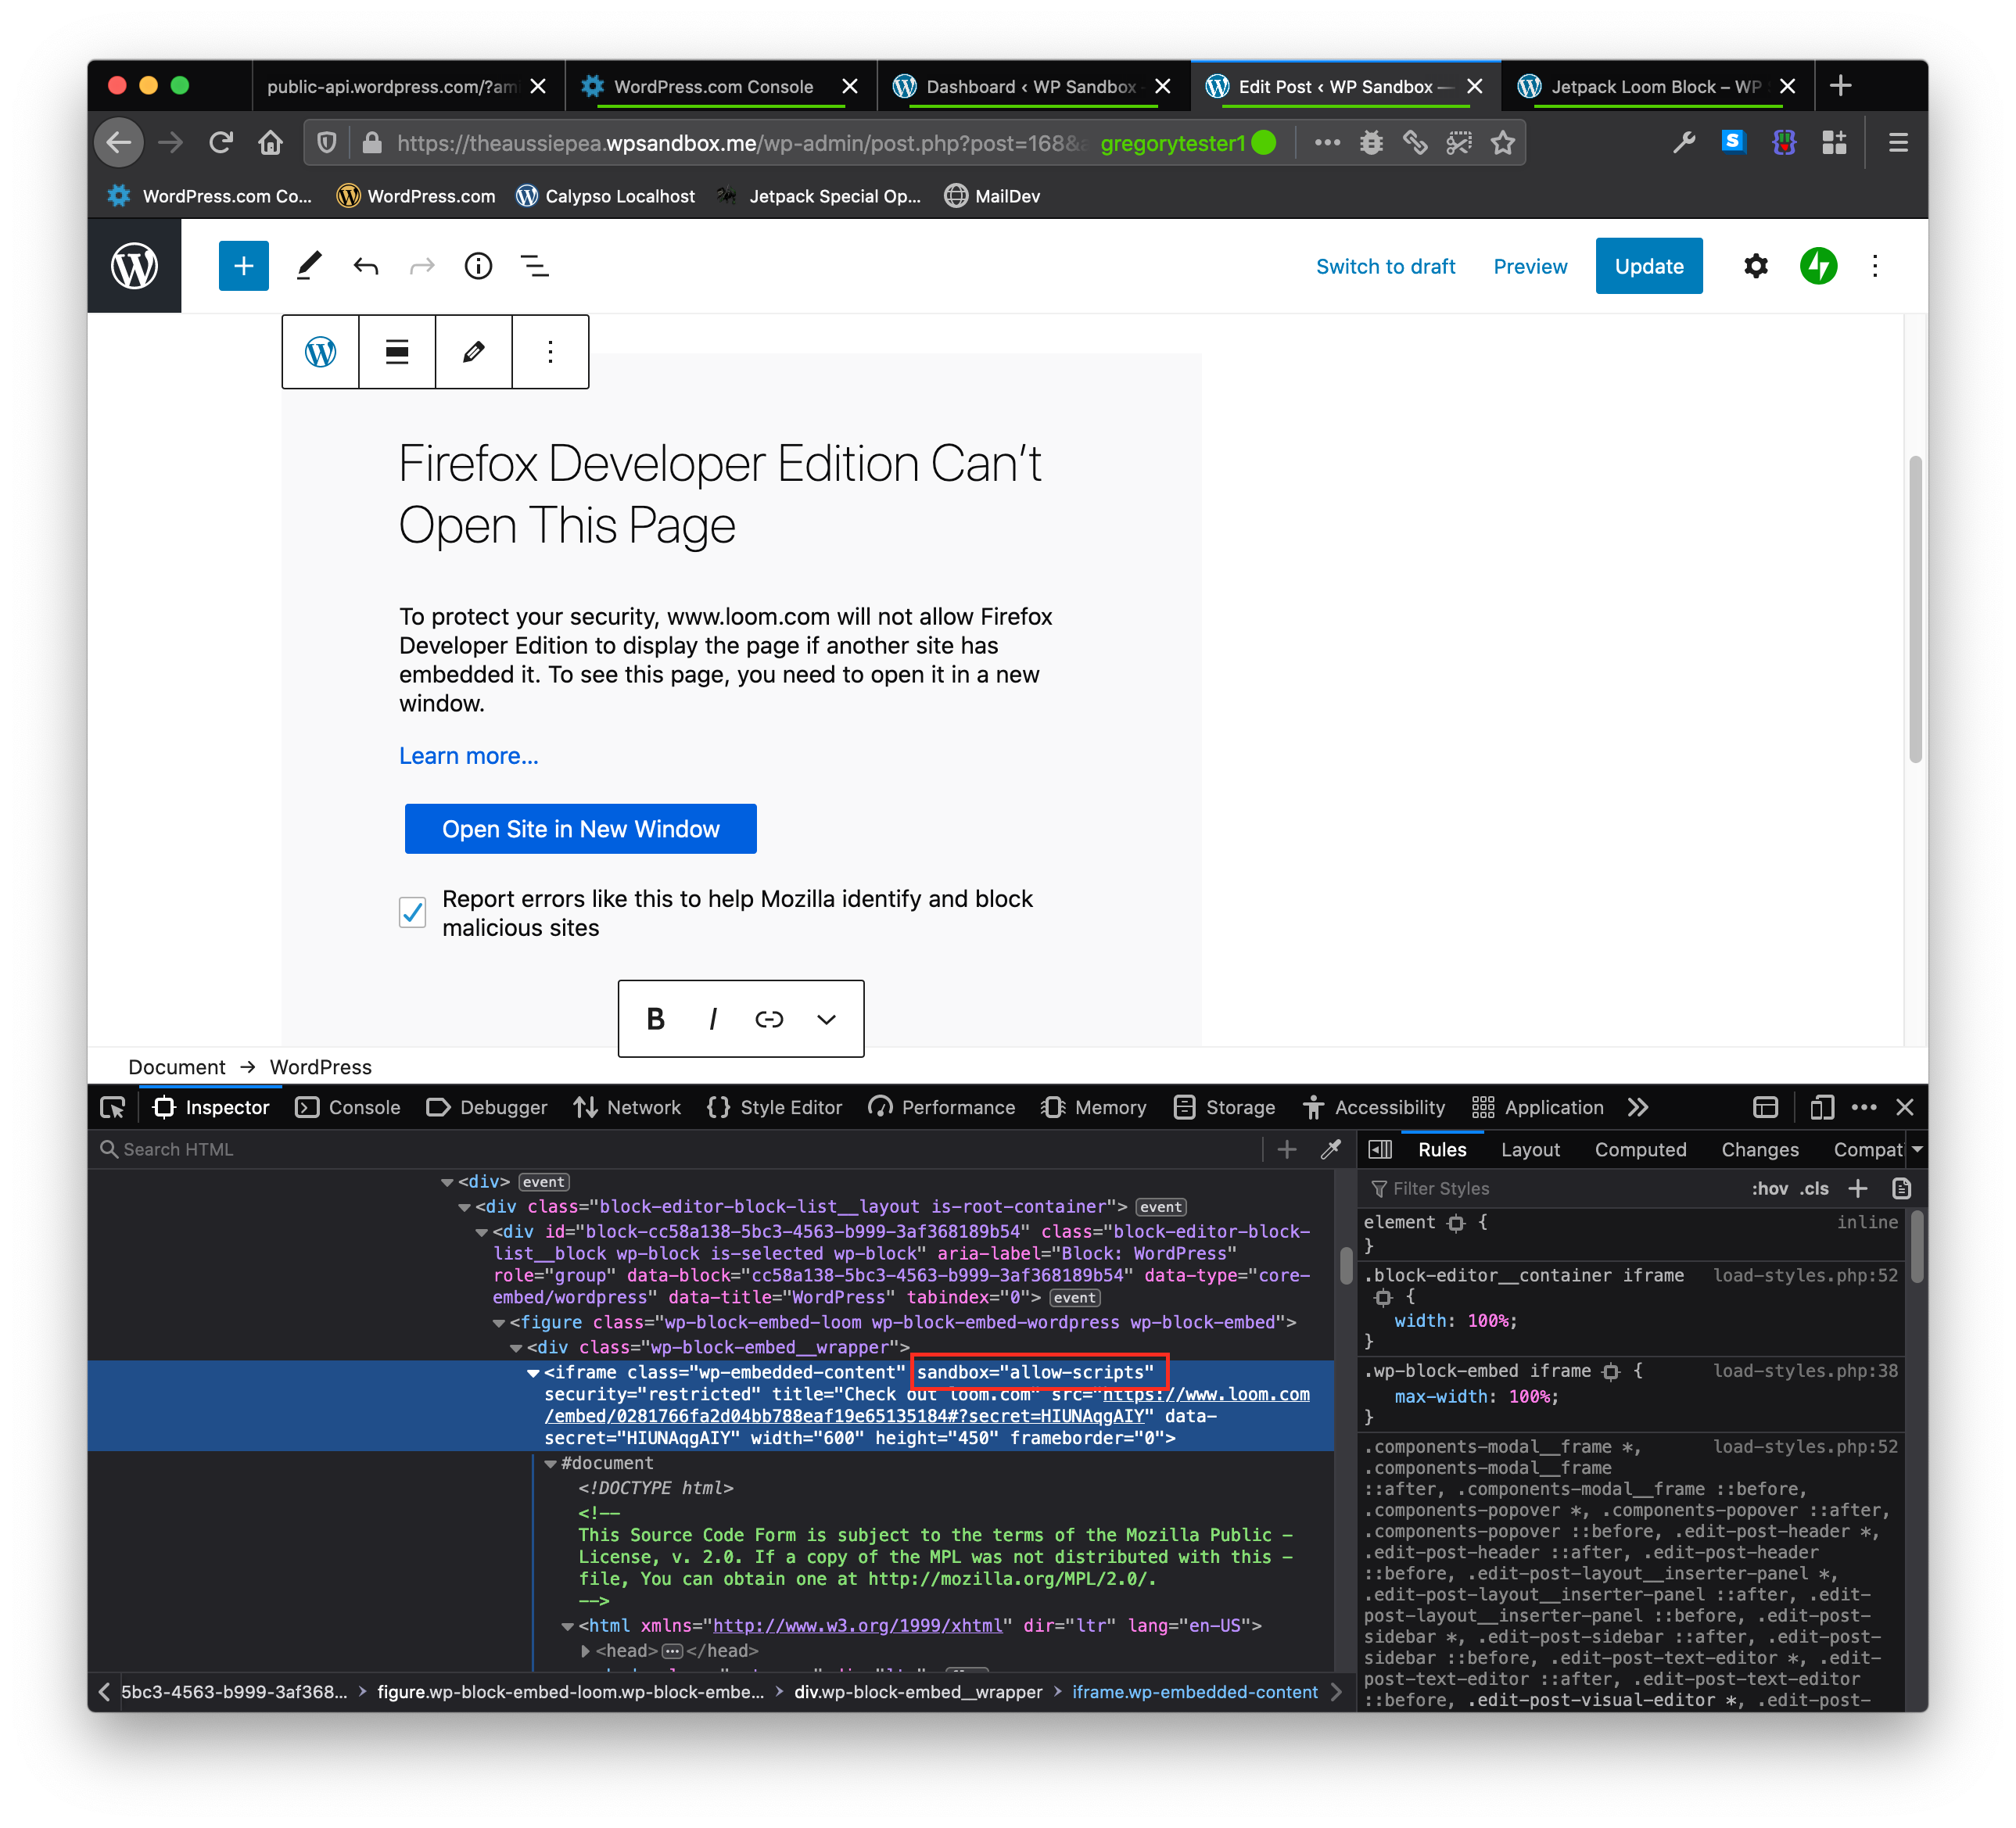Toggle bold text formatting
2016x1828 pixels.
point(655,1019)
